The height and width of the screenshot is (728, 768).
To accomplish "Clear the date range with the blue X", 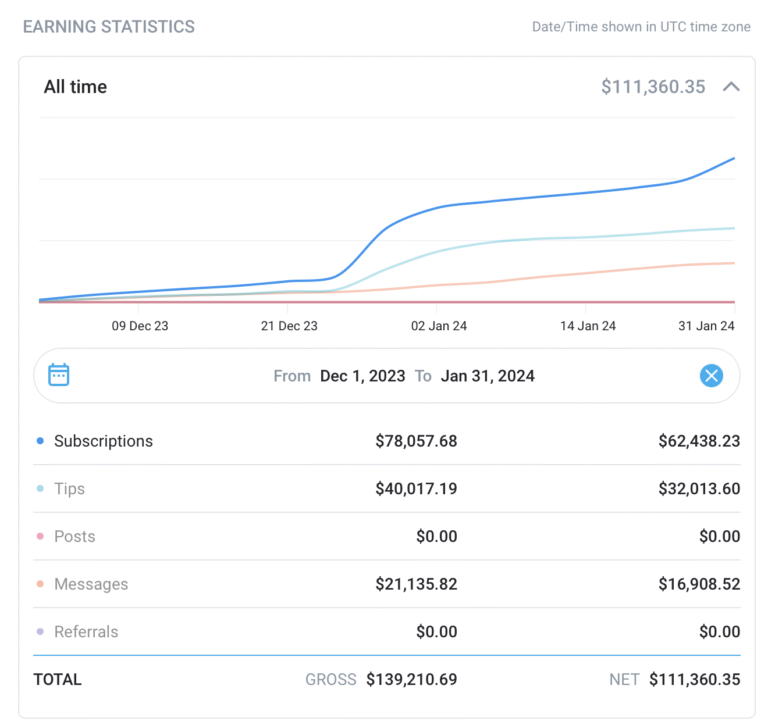I will coord(711,376).
